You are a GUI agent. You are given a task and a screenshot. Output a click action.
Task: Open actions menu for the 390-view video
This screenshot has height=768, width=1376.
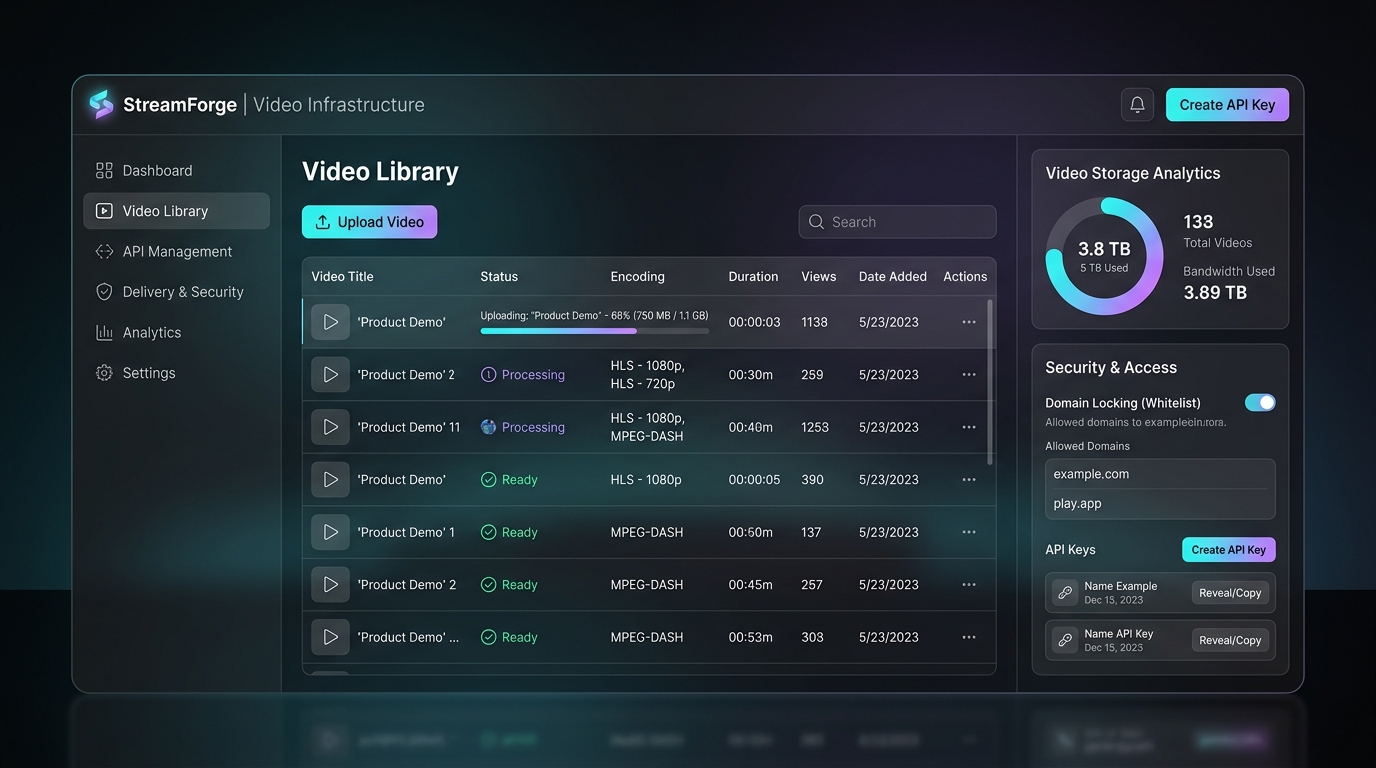point(969,480)
